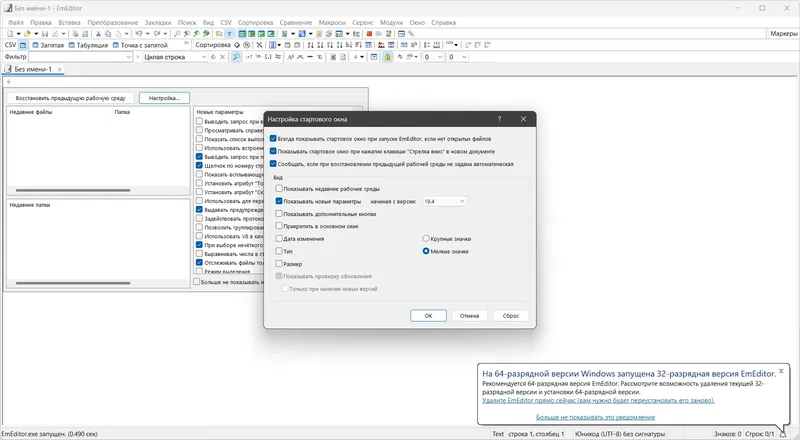Click the yellow lock icon in filter bar
This screenshot has height=440, width=800.
[x=387, y=57]
